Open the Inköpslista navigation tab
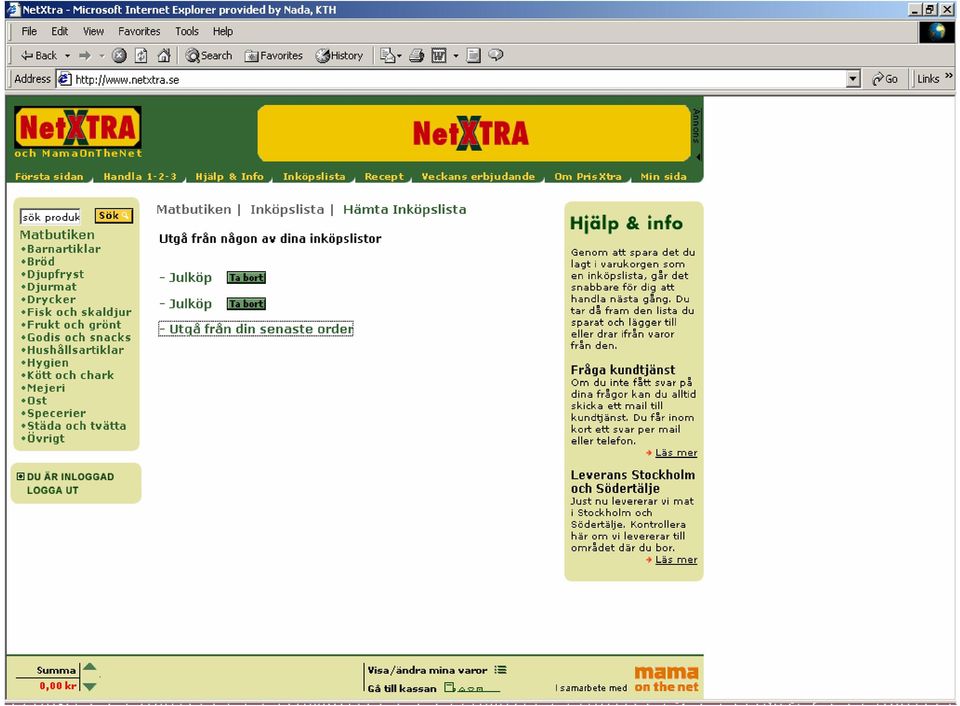This screenshot has width=960, height=706. click(314, 176)
